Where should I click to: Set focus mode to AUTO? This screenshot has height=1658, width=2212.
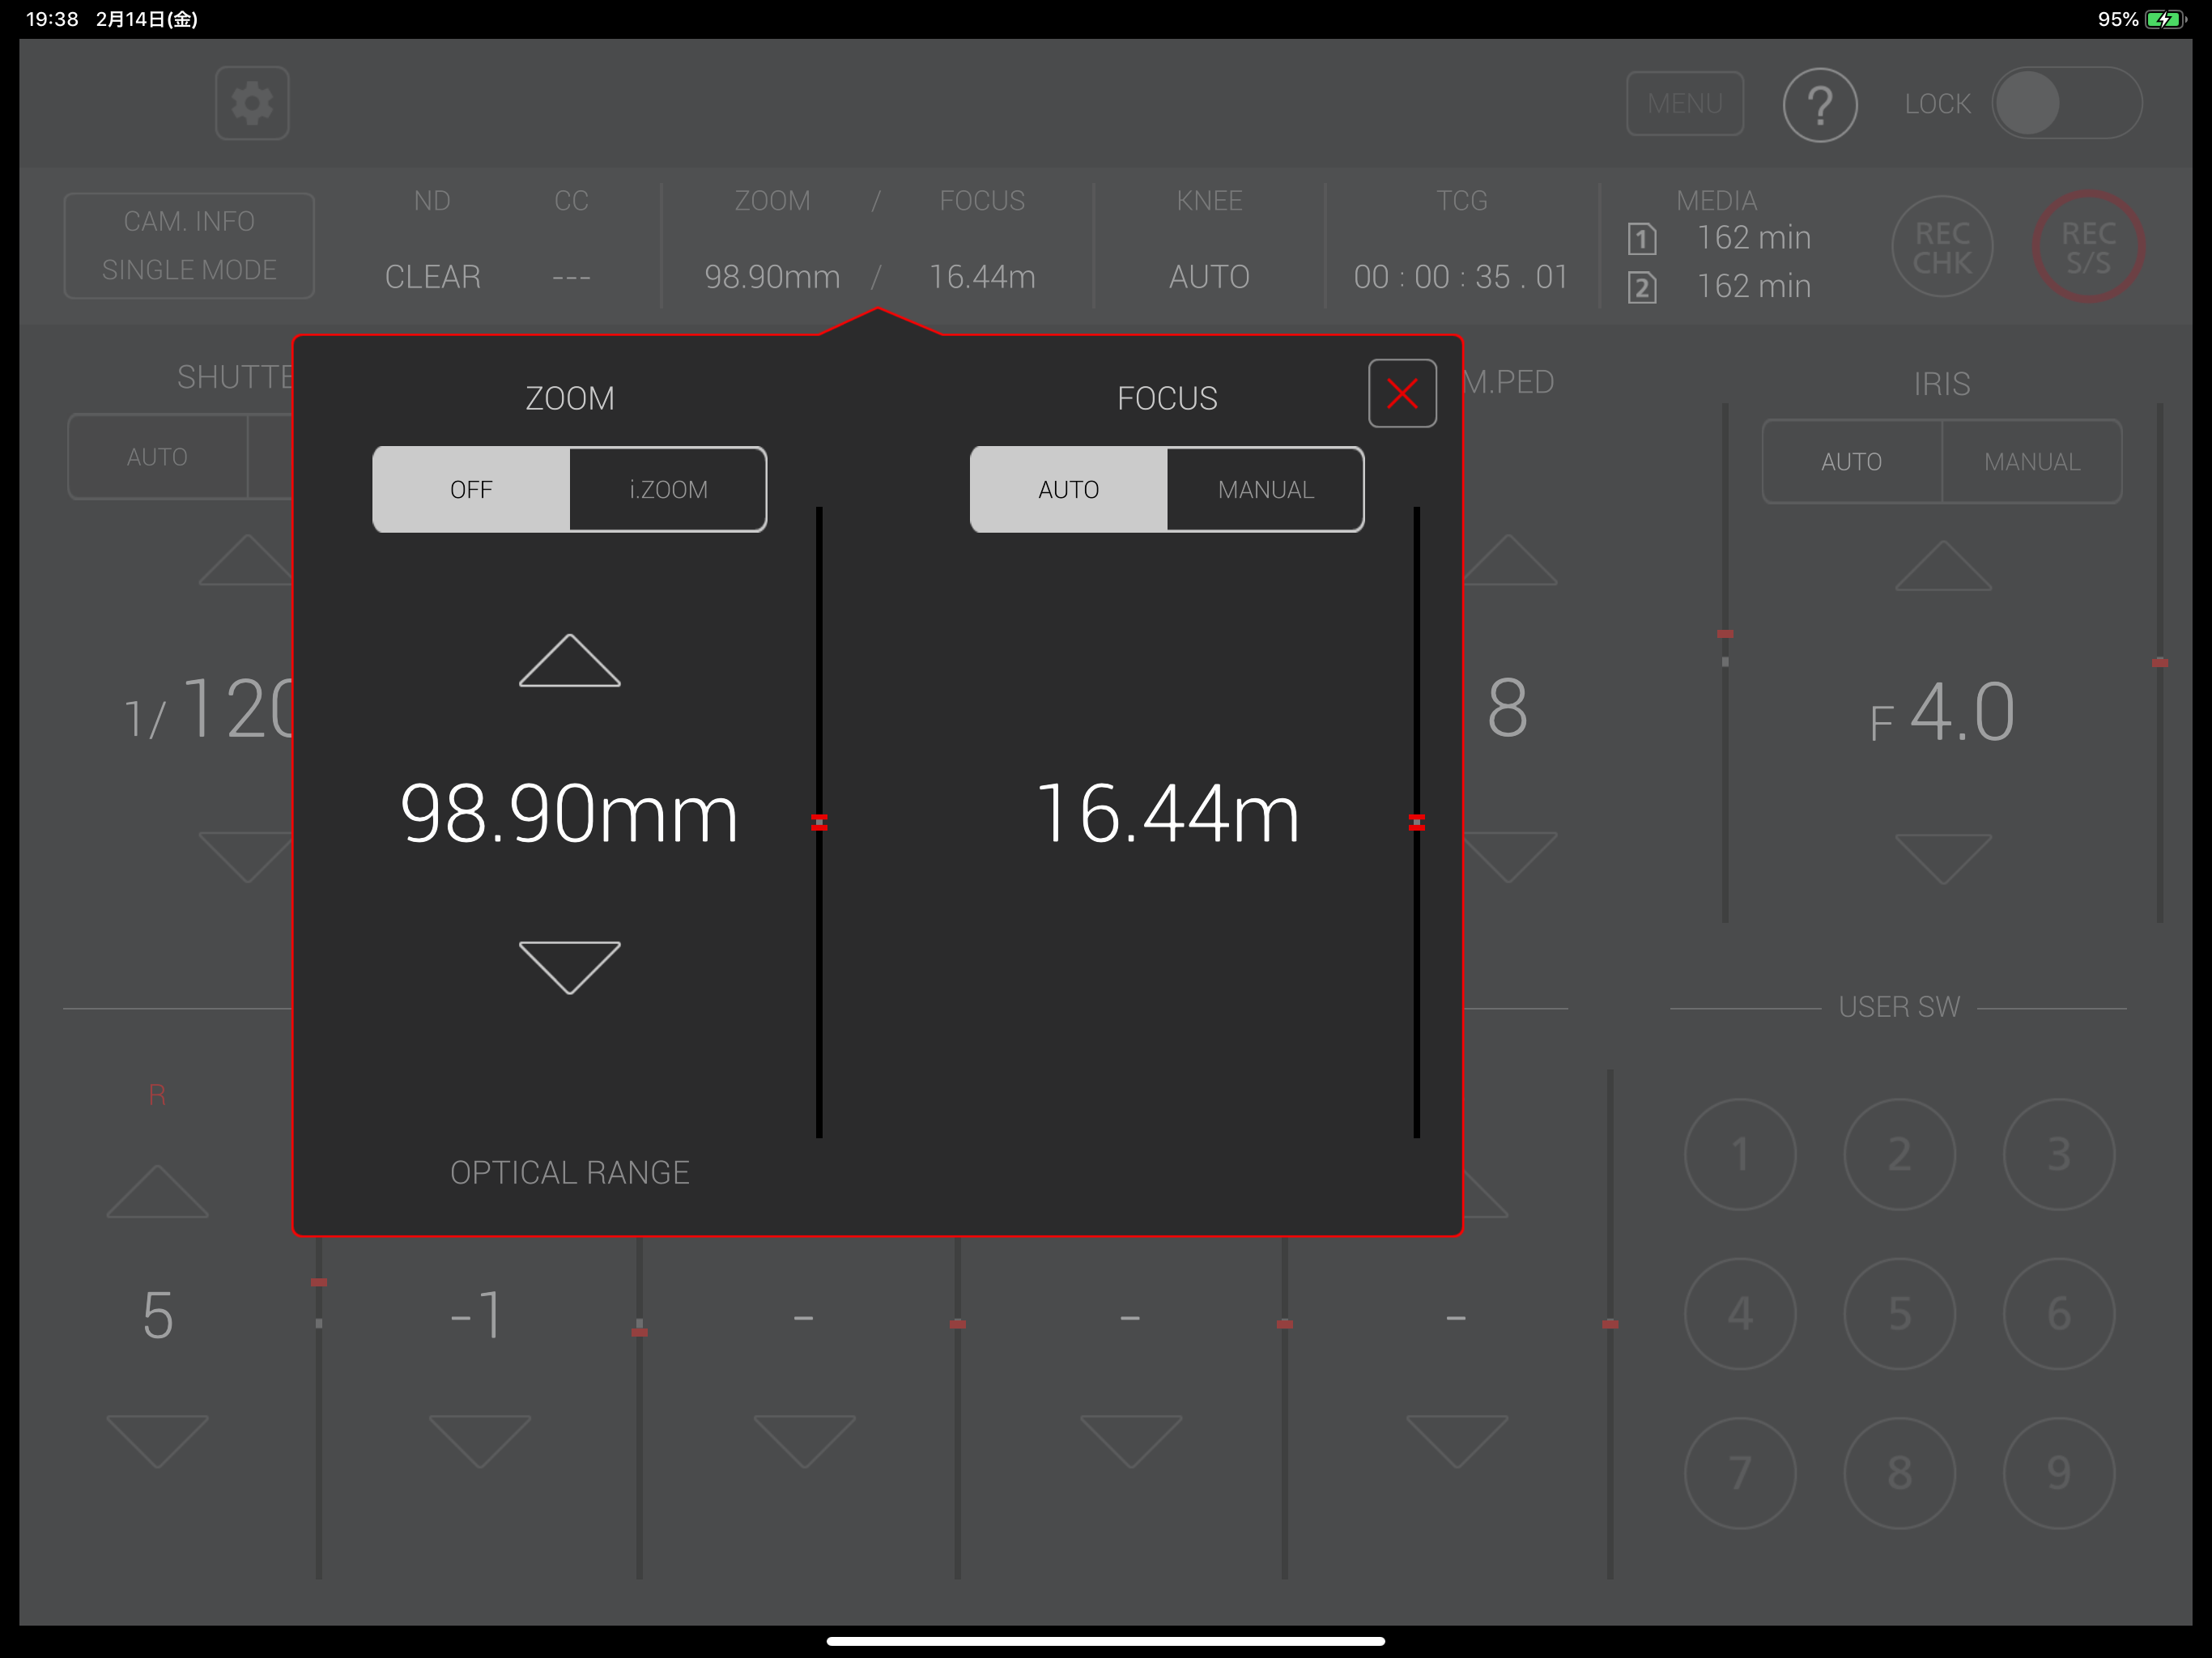pos(1068,489)
